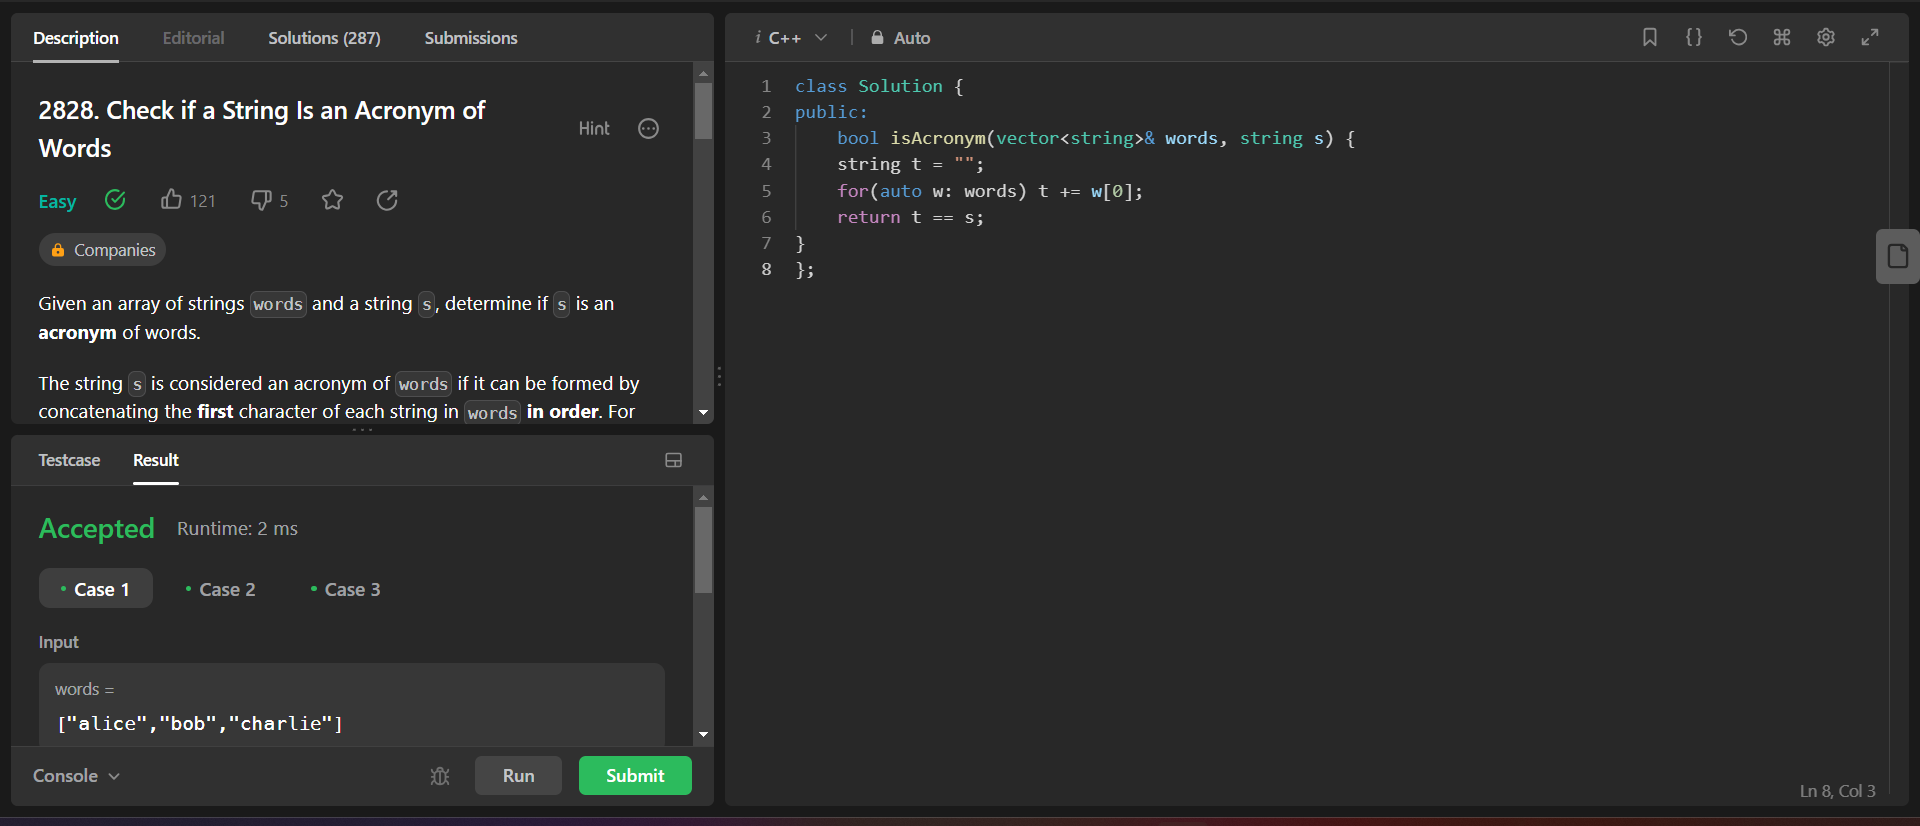Screen dimensions: 1920x826
Task: Select the Result tab
Action: point(156,460)
